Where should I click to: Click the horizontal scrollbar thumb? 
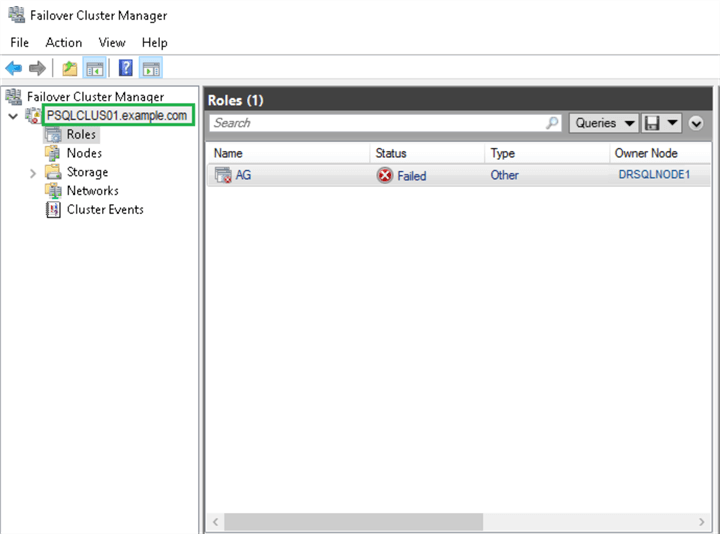tap(354, 522)
